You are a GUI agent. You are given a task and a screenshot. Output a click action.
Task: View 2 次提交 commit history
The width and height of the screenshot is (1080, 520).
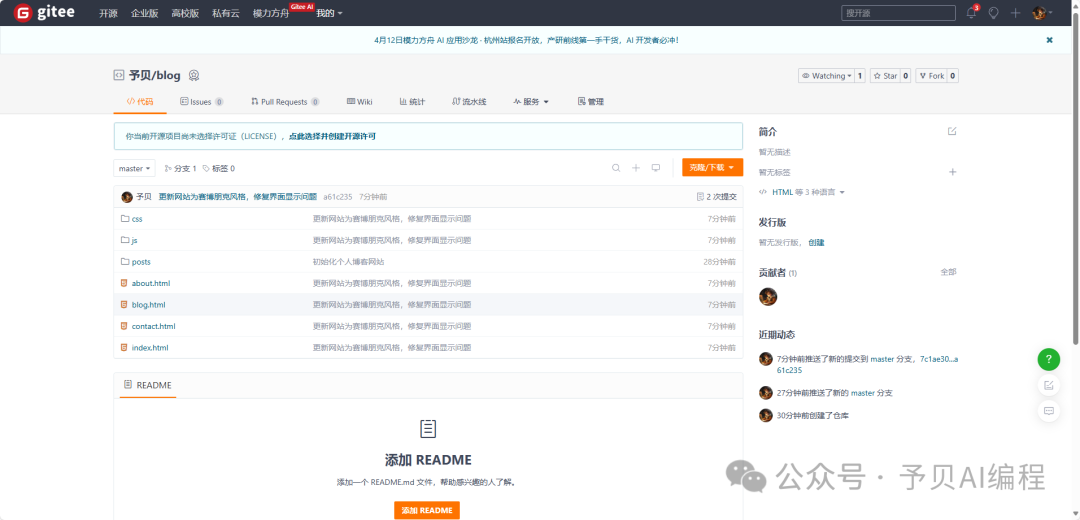[x=716, y=196]
